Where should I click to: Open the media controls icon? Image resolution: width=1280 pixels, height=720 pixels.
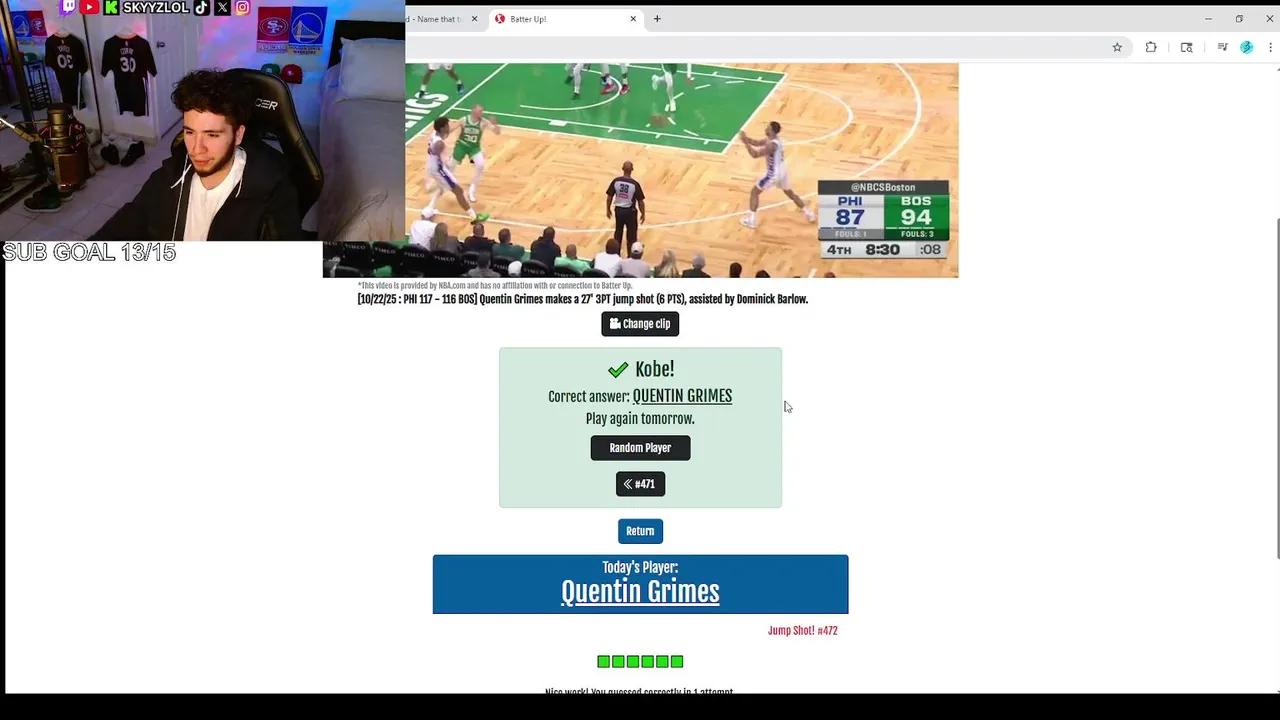1222,47
